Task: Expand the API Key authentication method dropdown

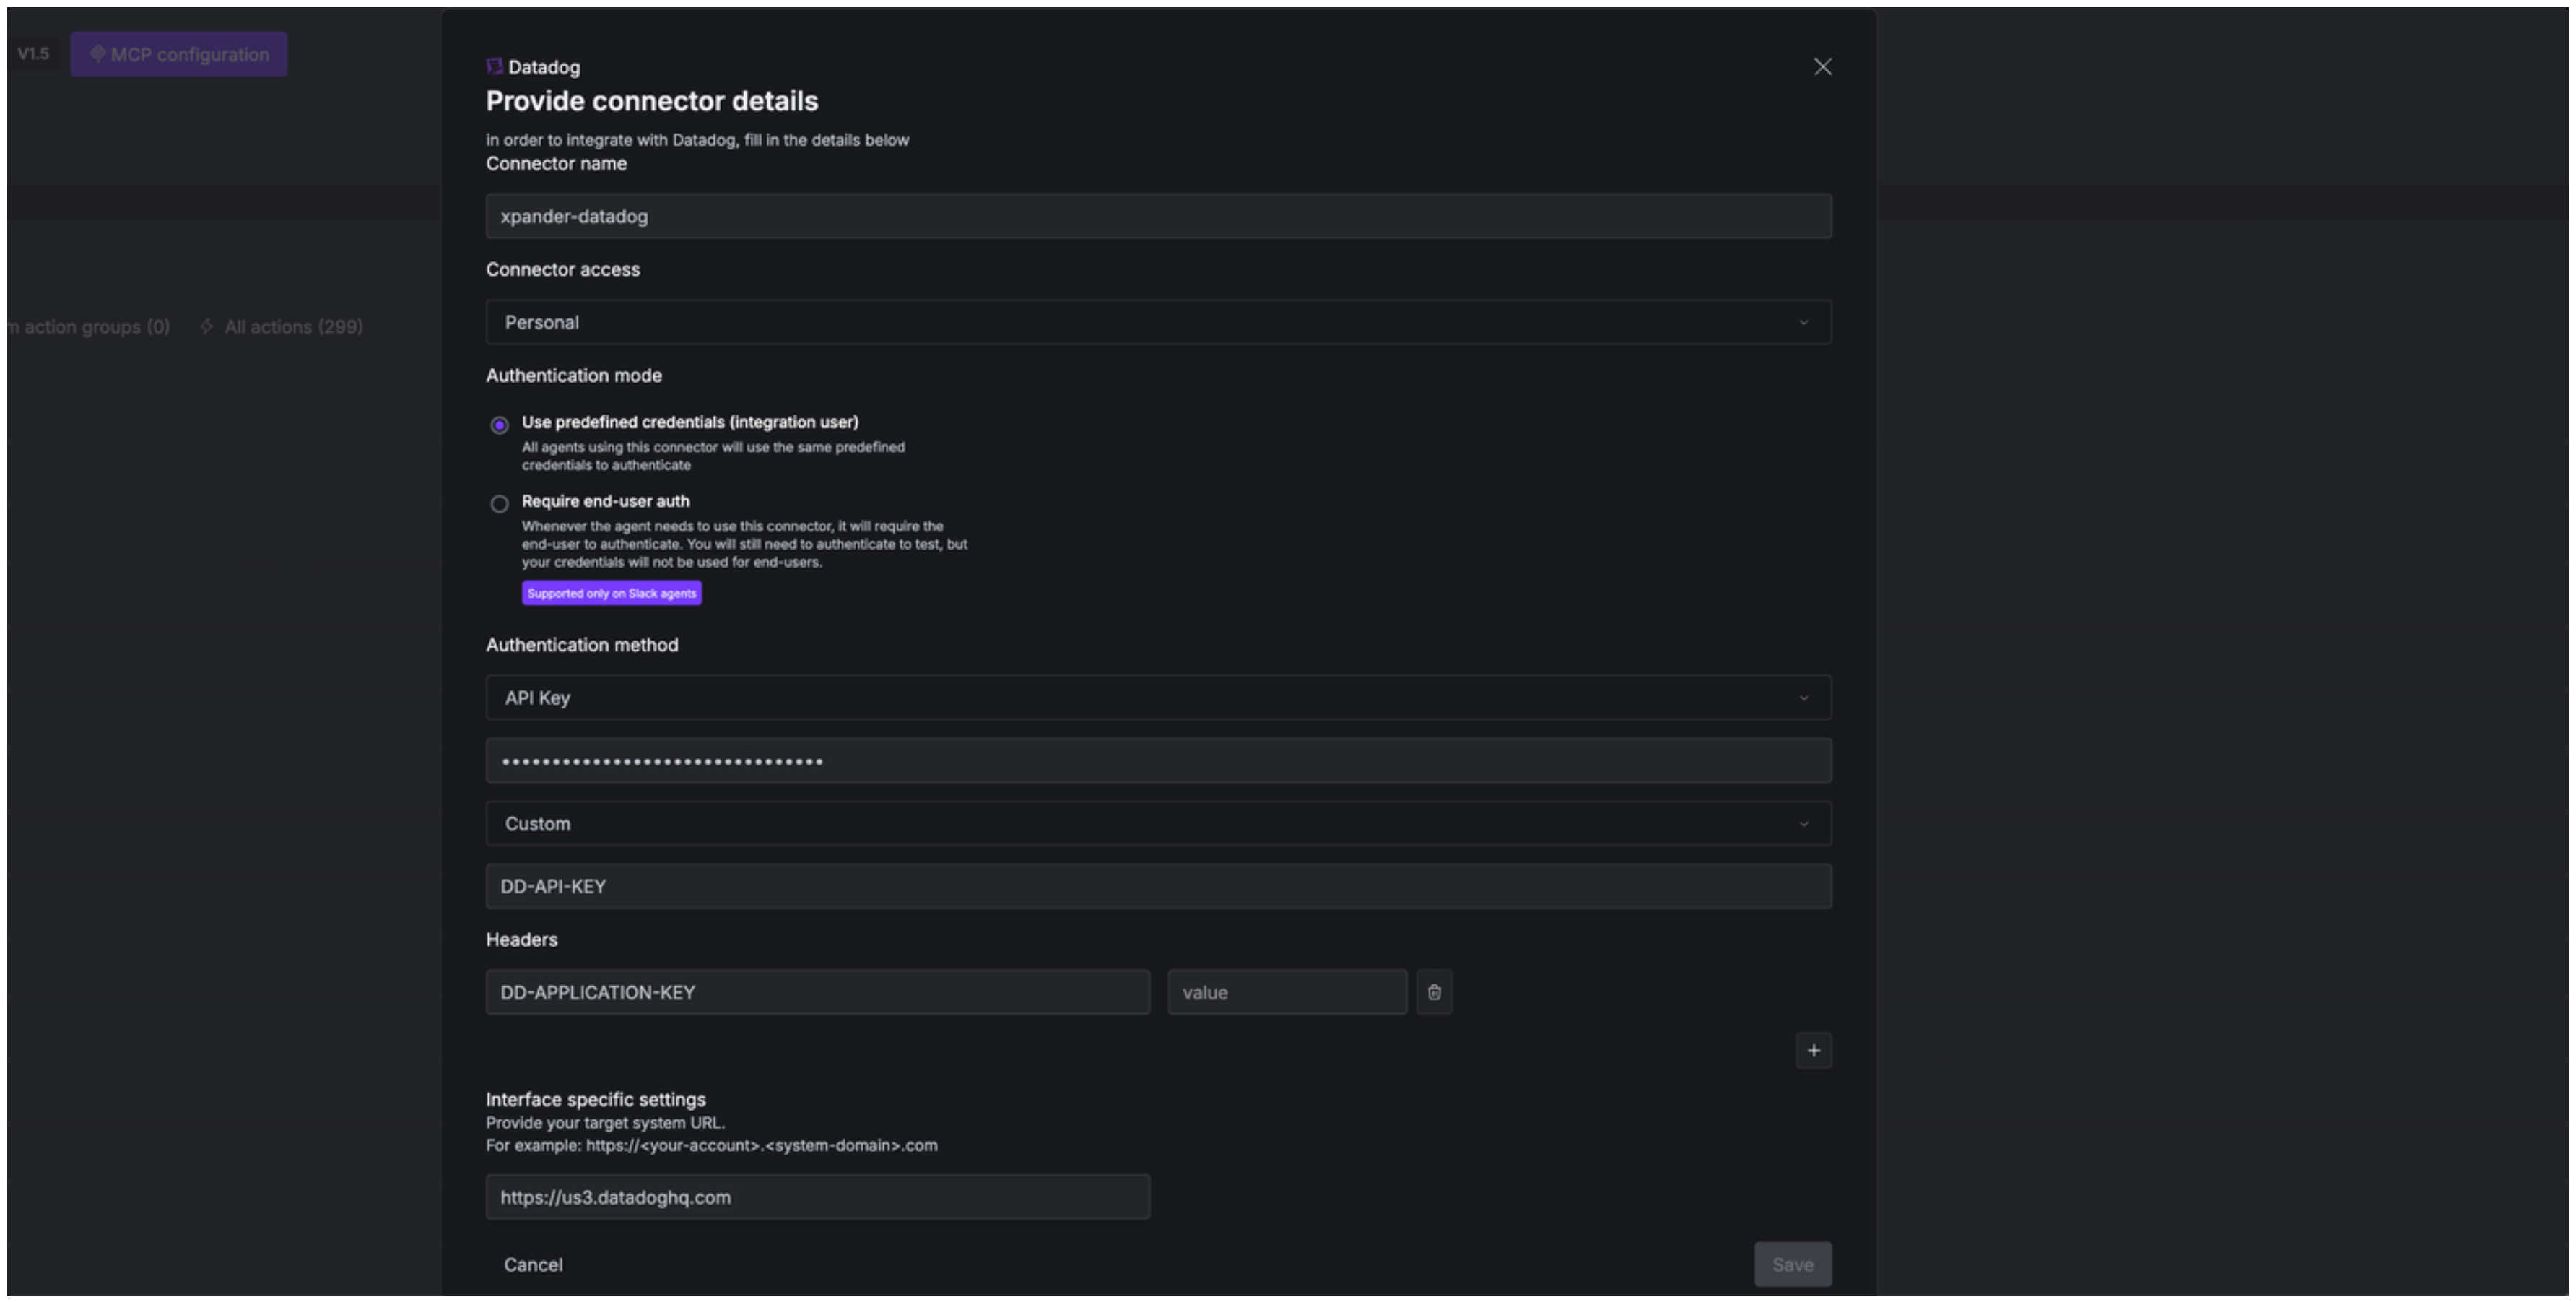Action: point(1157,698)
